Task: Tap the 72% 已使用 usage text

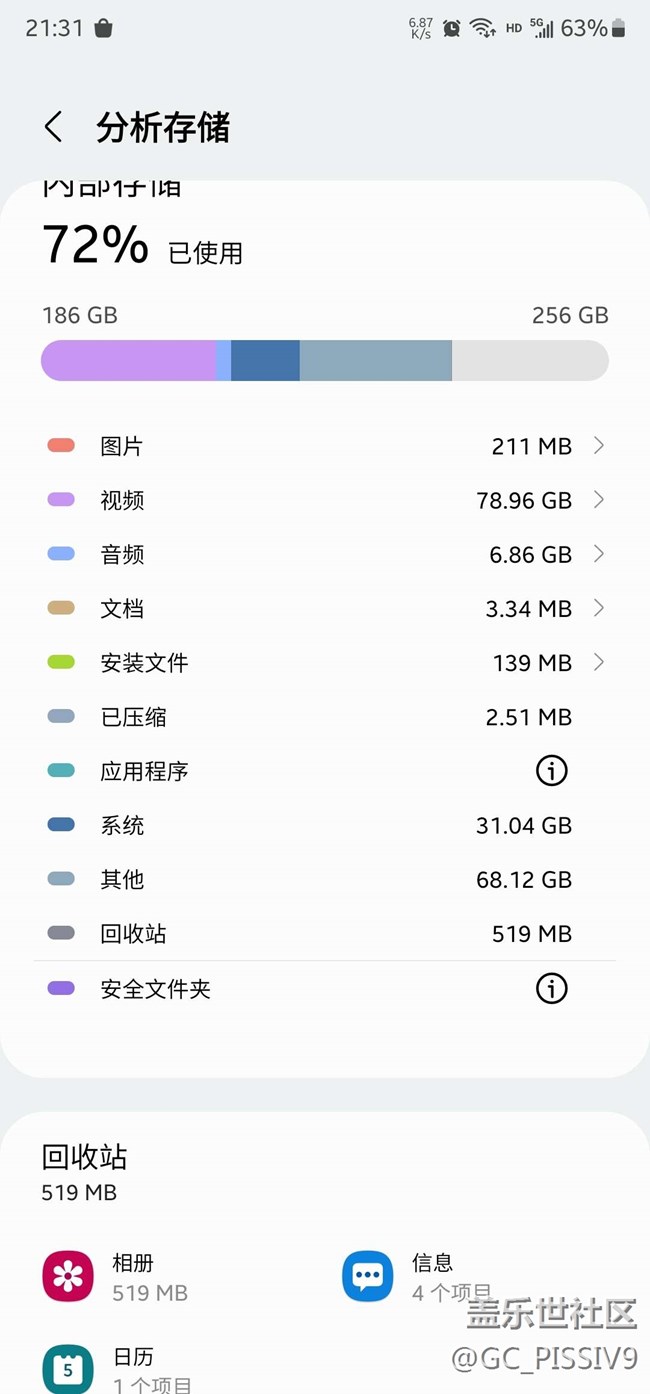Action: pyautogui.click(x=142, y=246)
